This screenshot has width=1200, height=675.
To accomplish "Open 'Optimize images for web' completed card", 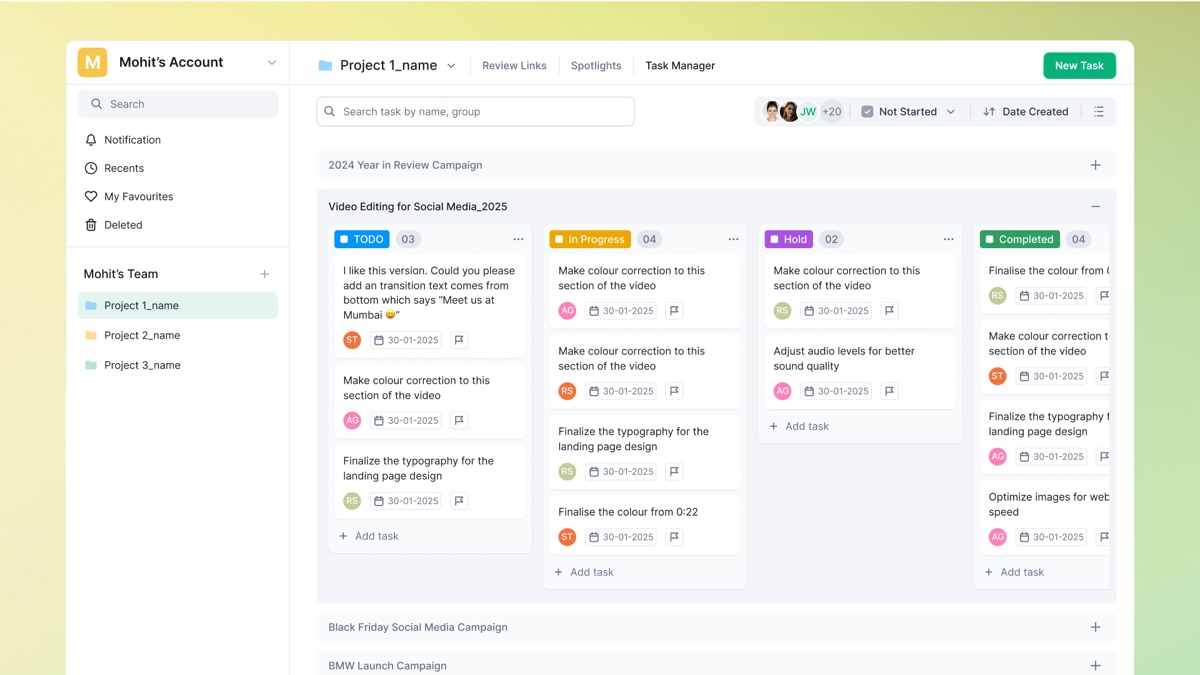I will (1048, 504).
